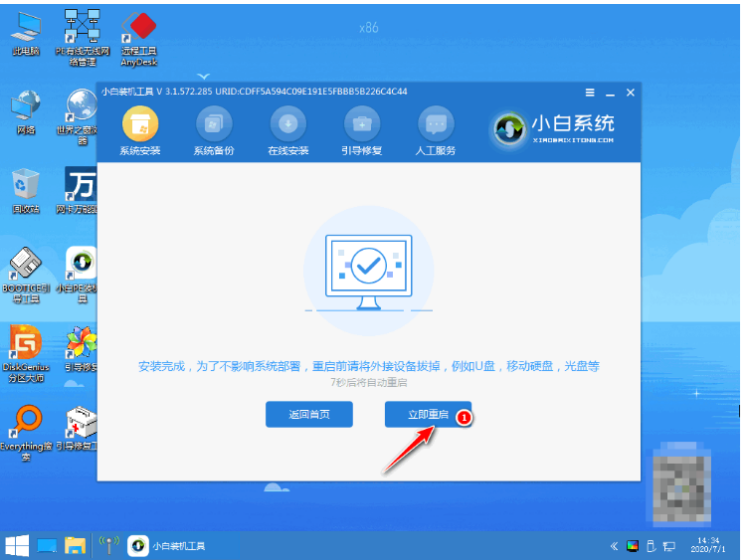Open the 系统安装 tab icon
The height and width of the screenshot is (560, 742).
coord(140,124)
